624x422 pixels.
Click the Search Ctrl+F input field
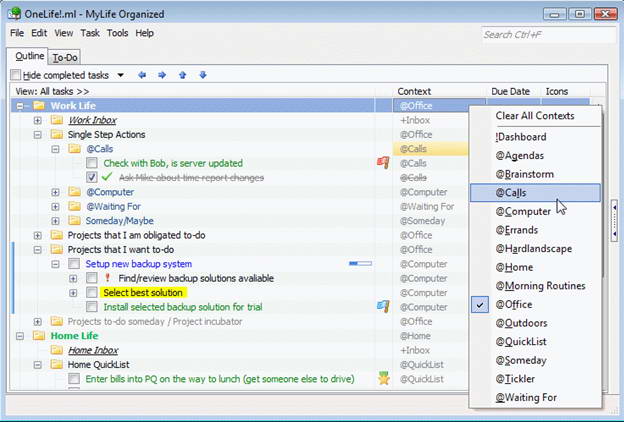(548, 35)
